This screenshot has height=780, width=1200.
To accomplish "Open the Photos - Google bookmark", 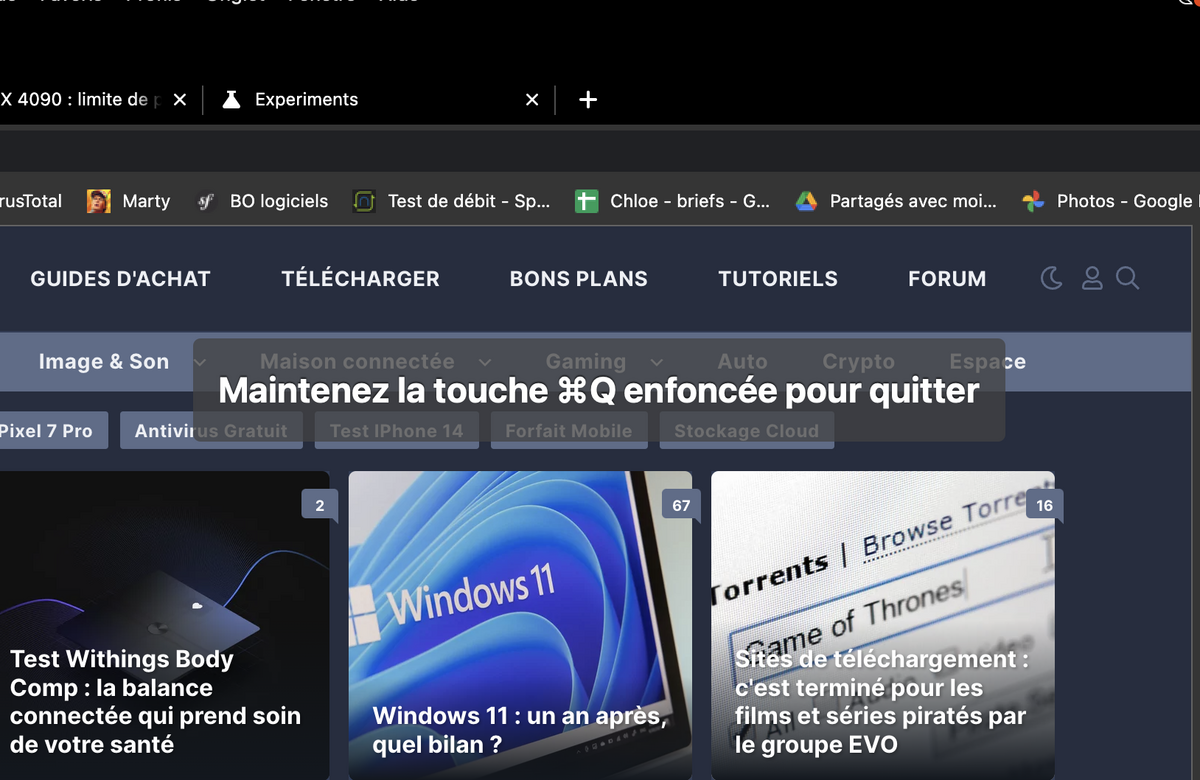I will pyautogui.click(x=1110, y=201).
